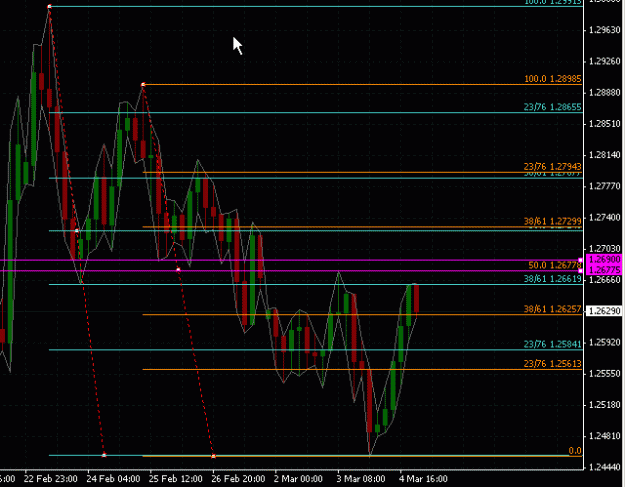Click the "3 Mar 08:00" time axis label
625x487 pixels.
(x=361, y=479)
